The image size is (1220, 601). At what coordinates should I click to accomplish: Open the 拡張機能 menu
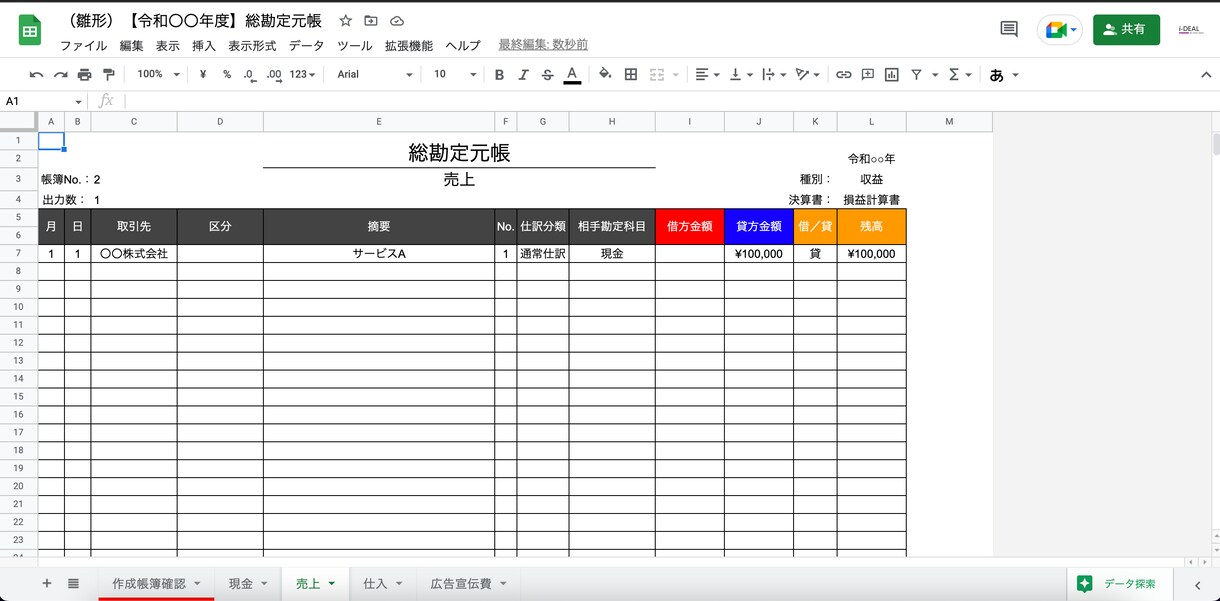409,46
